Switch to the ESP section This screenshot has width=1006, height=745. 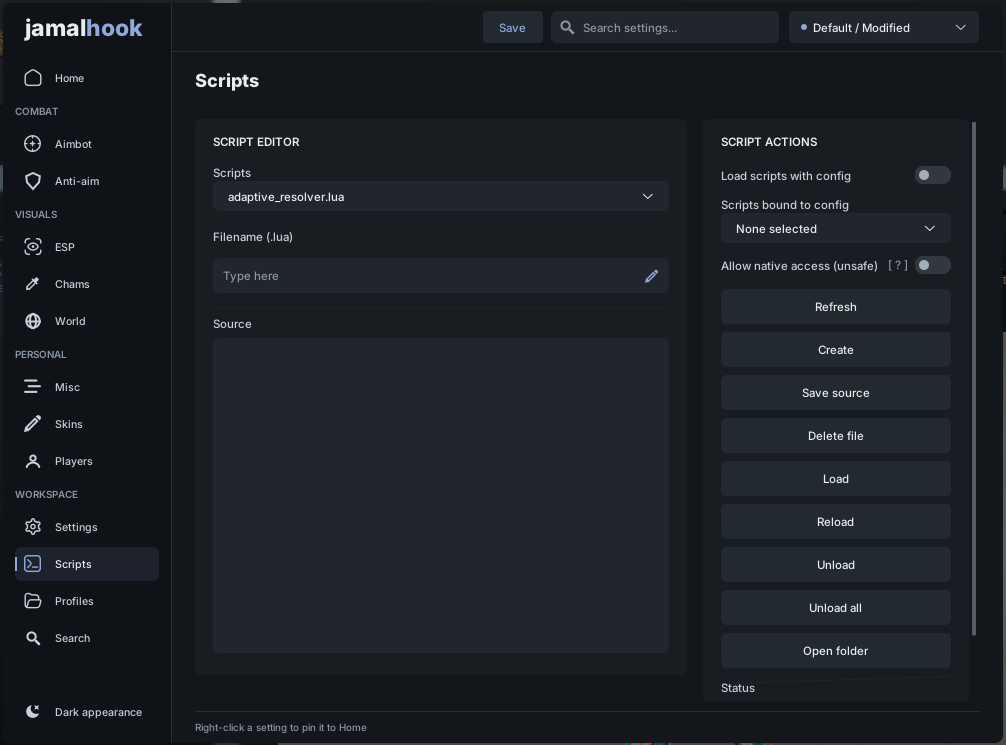click(87, 246)
